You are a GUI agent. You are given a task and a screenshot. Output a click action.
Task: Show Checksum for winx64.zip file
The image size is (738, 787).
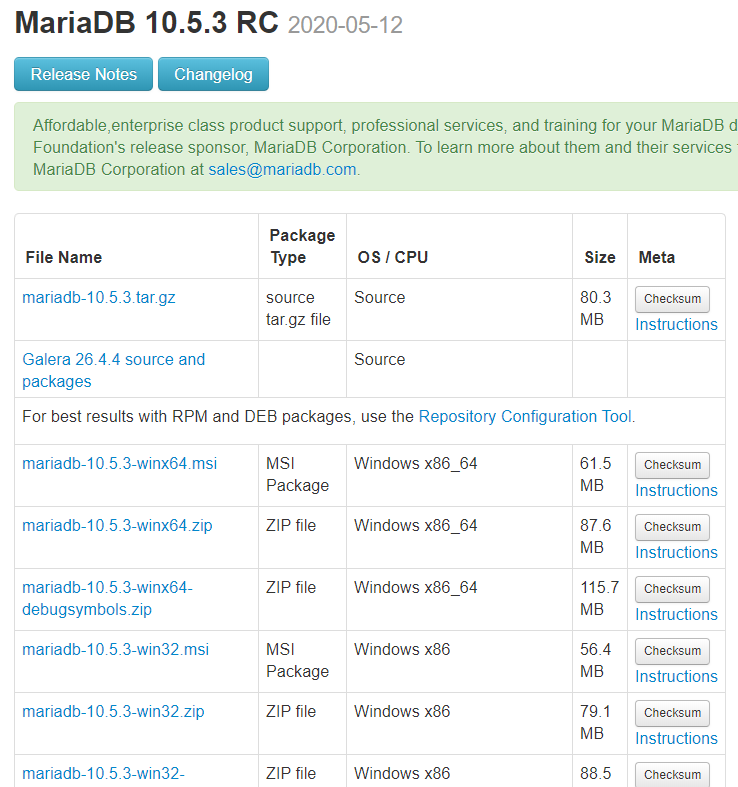tap(672, 527)
